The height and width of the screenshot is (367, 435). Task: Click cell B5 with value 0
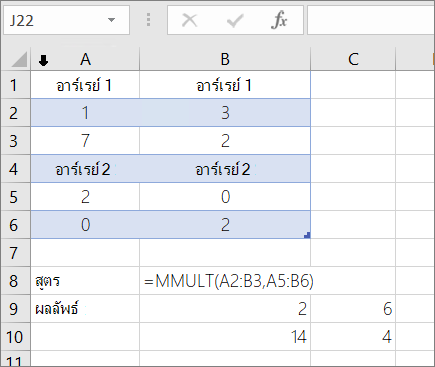coord(225,197)
